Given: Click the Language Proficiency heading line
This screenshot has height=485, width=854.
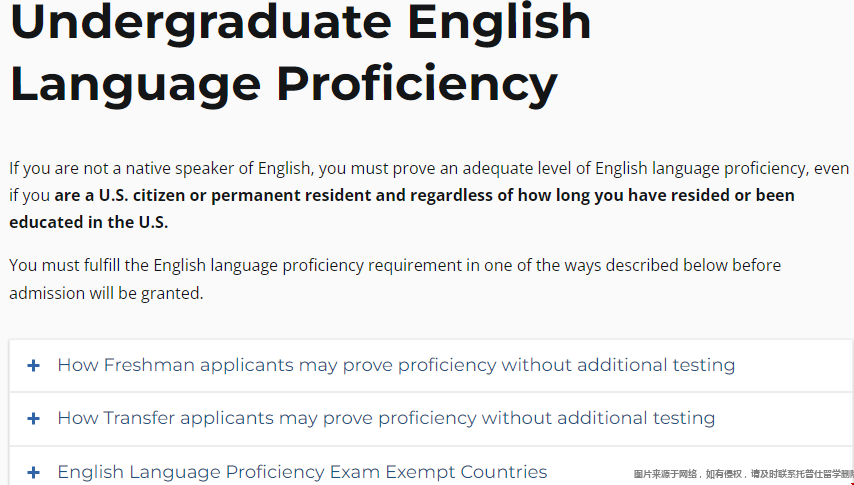Looking at the screenshot, I should coord(284,84).
